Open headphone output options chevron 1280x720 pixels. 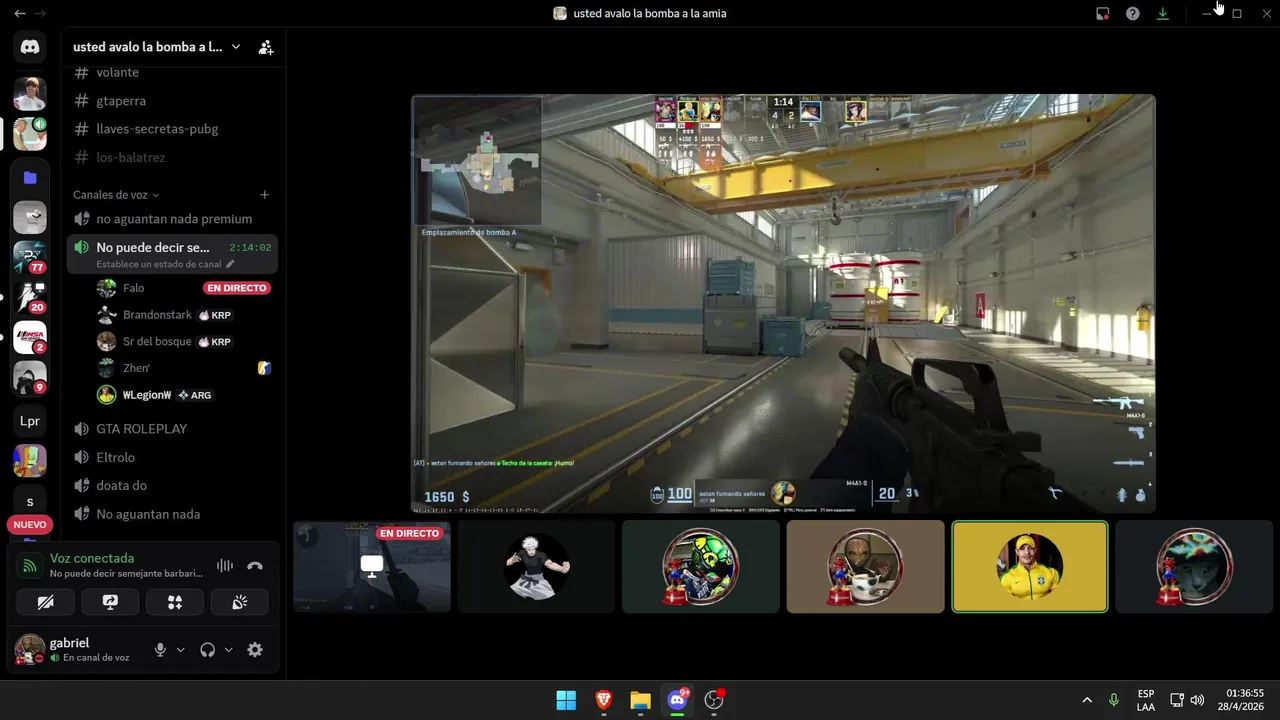pos(229,650)
